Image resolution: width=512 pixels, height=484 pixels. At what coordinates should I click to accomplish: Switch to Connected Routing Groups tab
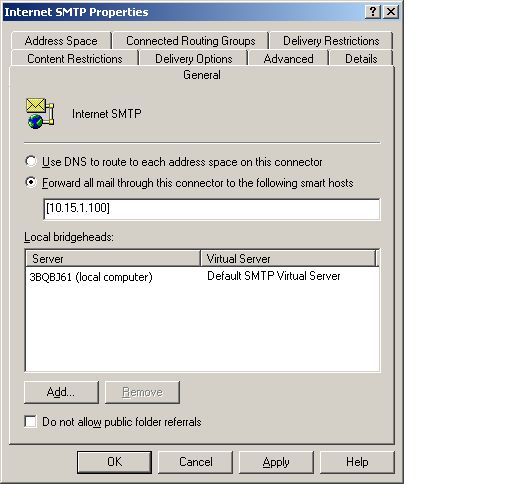[191, 41]
